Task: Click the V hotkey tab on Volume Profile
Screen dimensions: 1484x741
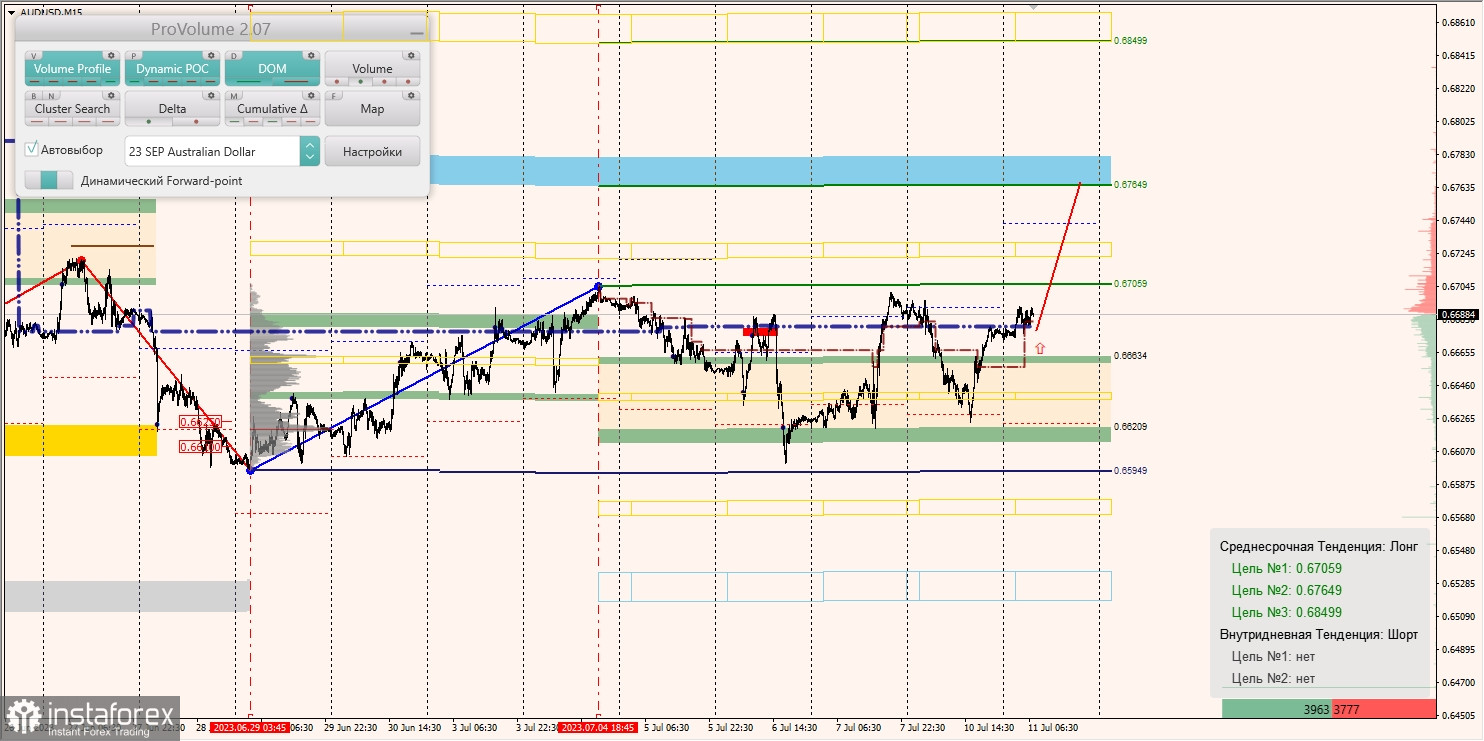Action: click(35, 55)
